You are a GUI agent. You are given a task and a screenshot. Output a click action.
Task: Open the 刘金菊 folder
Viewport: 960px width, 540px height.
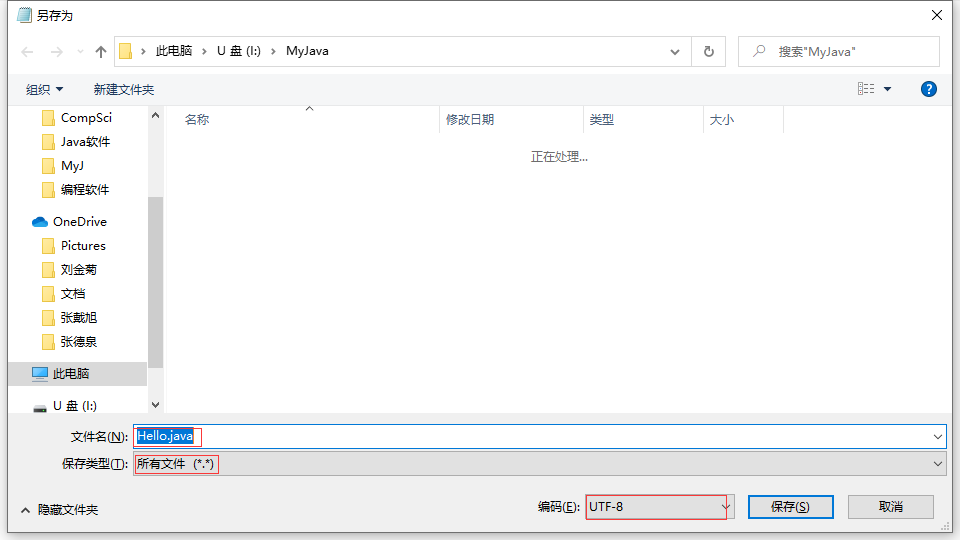pyautogui.click(x=78, y=270)
